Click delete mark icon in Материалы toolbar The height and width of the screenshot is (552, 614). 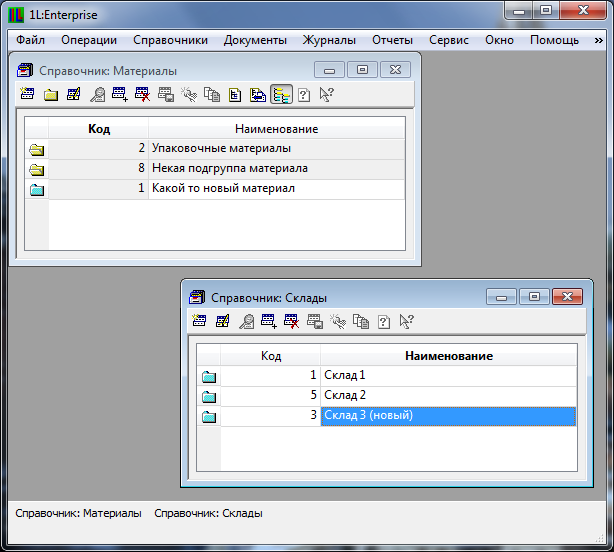click(x=143, y=95)
